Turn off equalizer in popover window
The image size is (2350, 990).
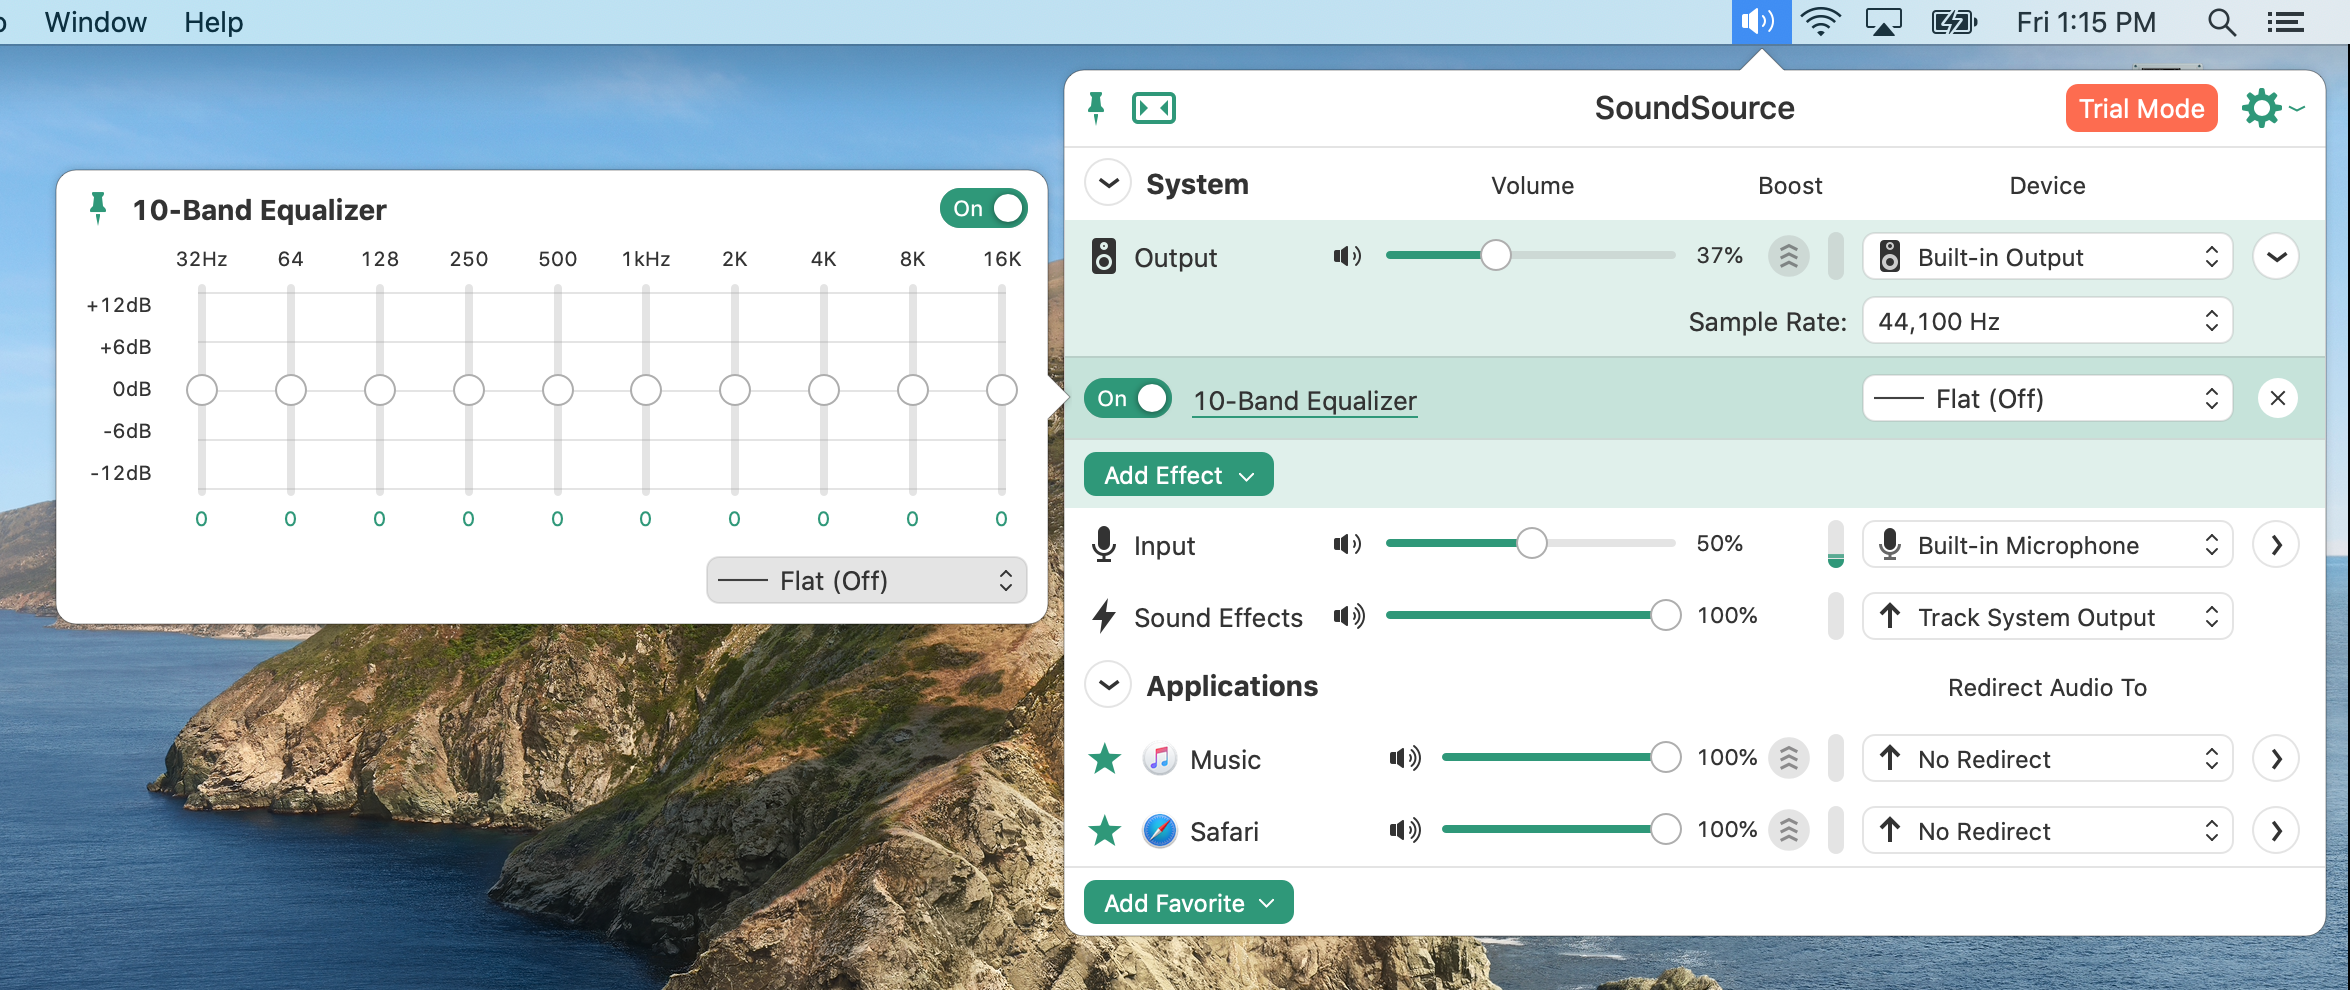[983, 208]
